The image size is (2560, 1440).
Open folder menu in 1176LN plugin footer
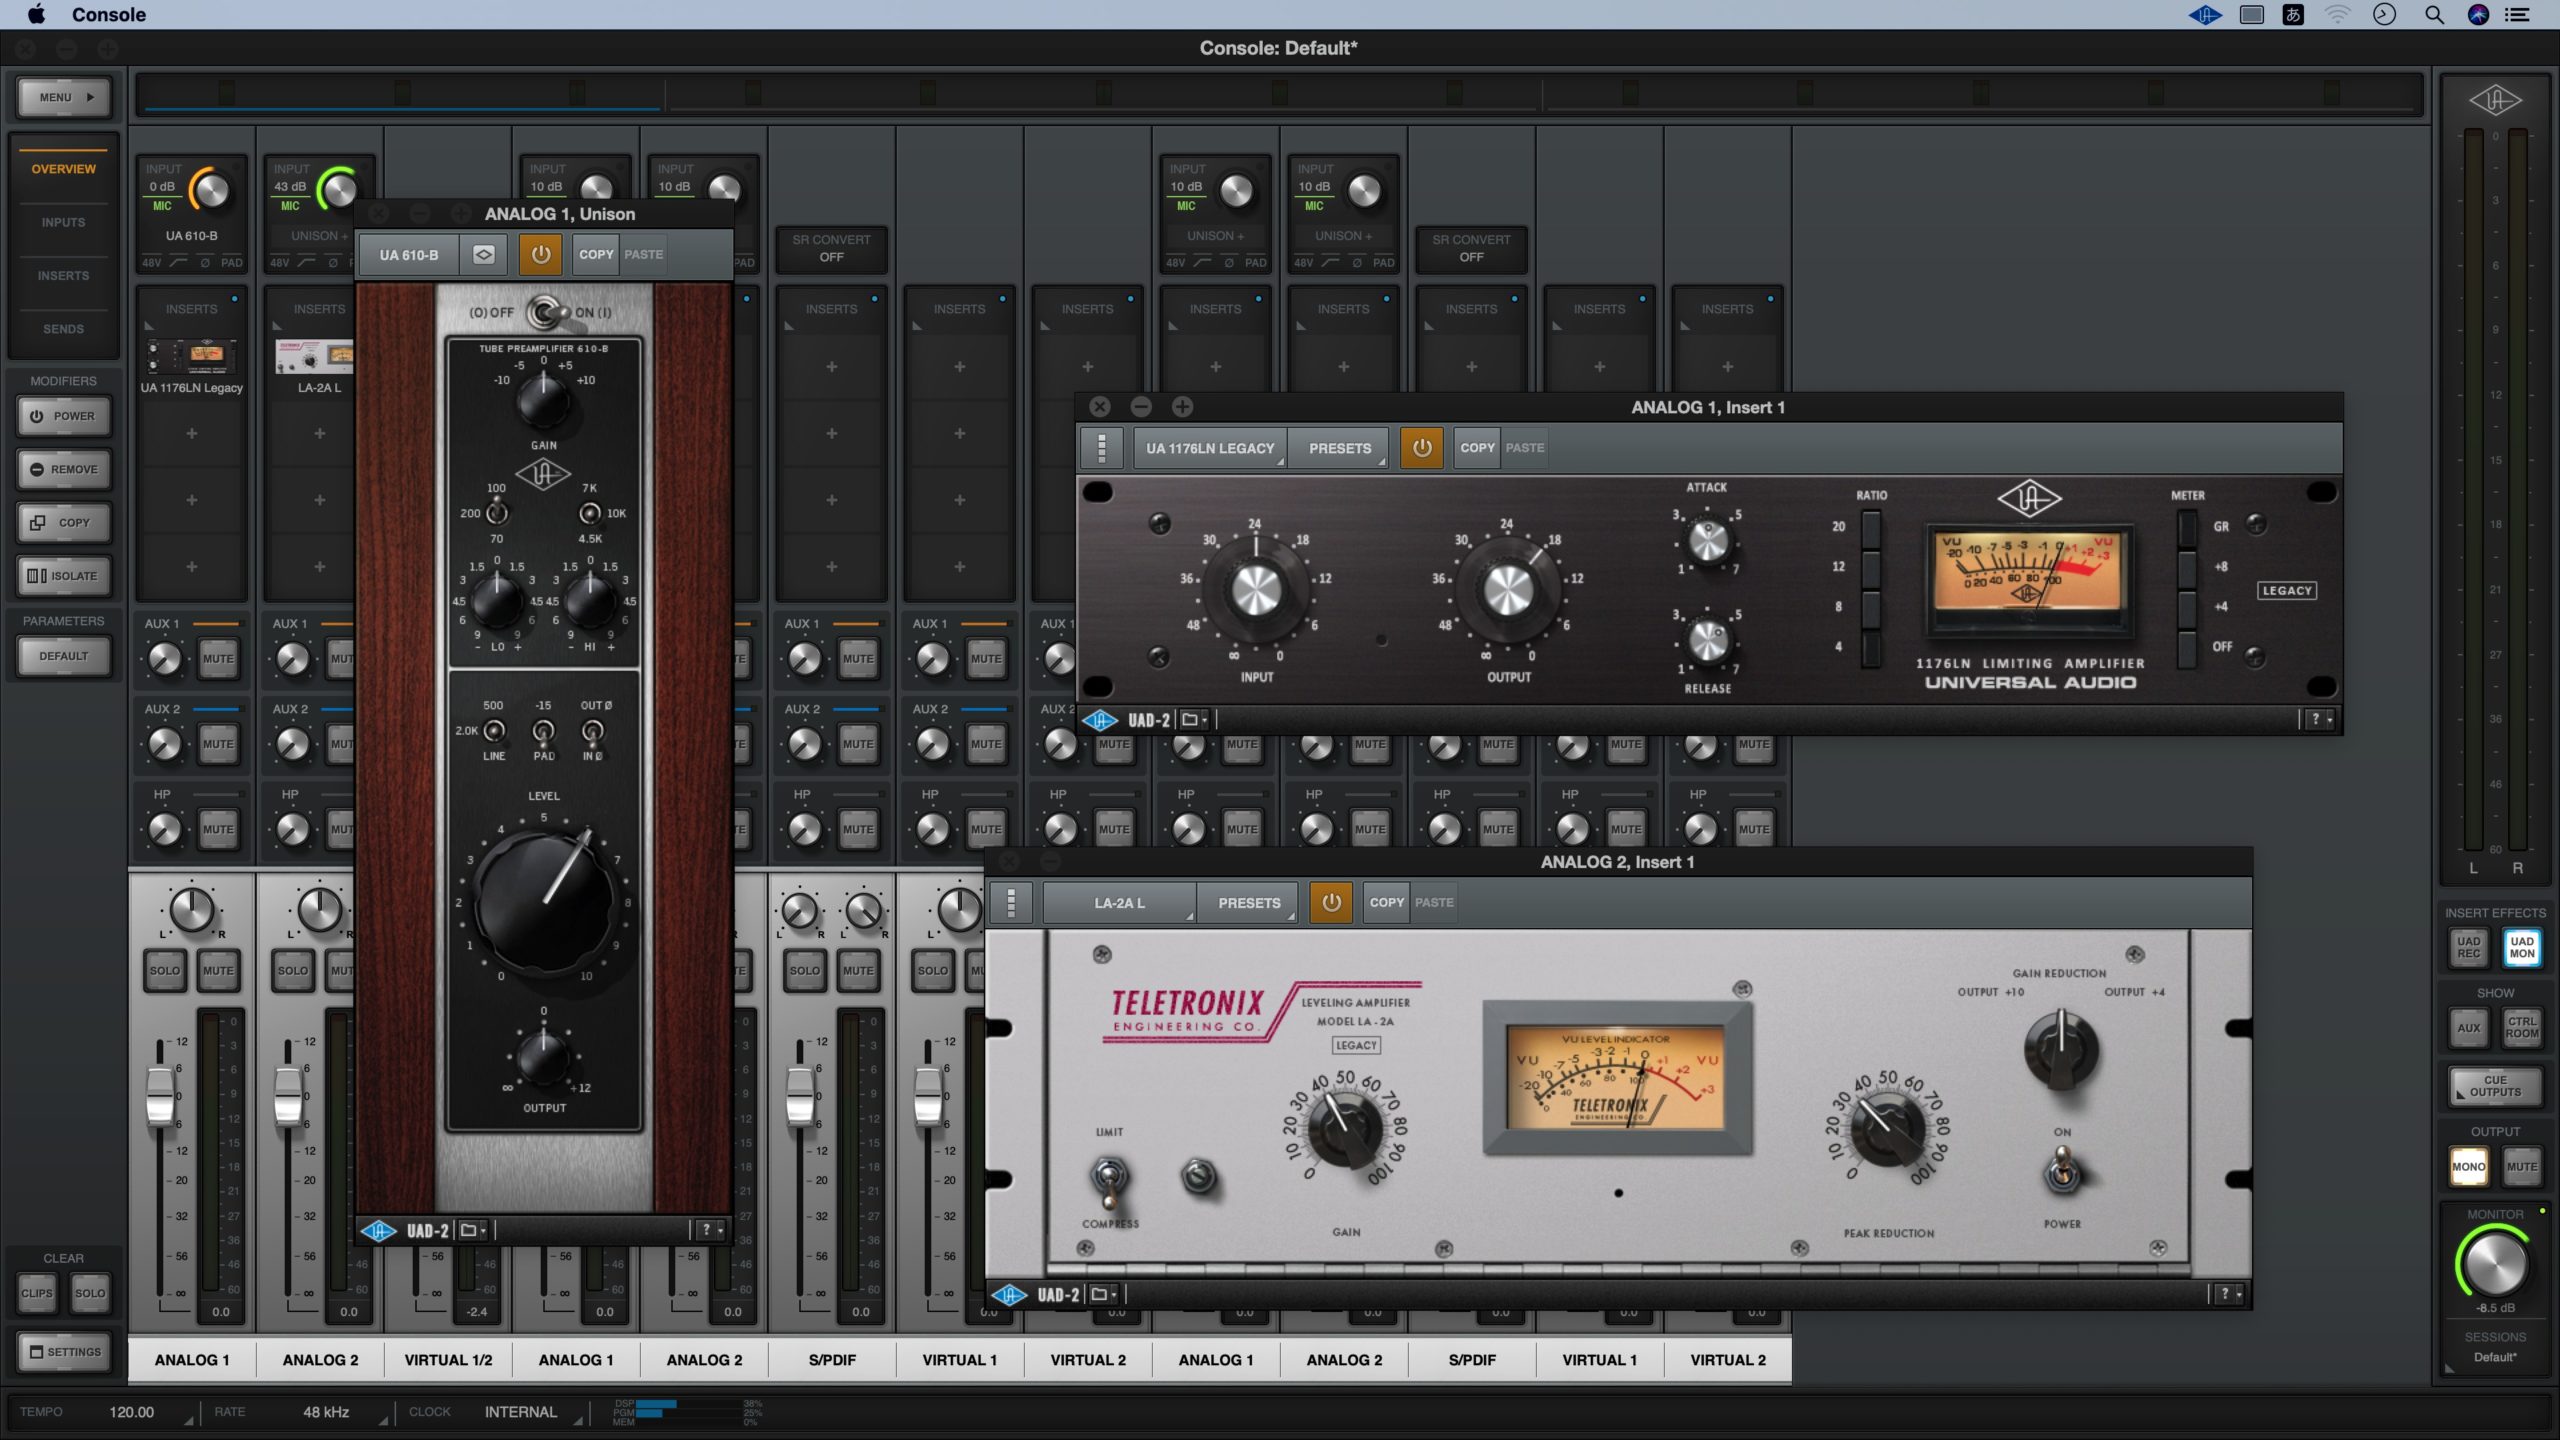click(x=1194, y=720)
